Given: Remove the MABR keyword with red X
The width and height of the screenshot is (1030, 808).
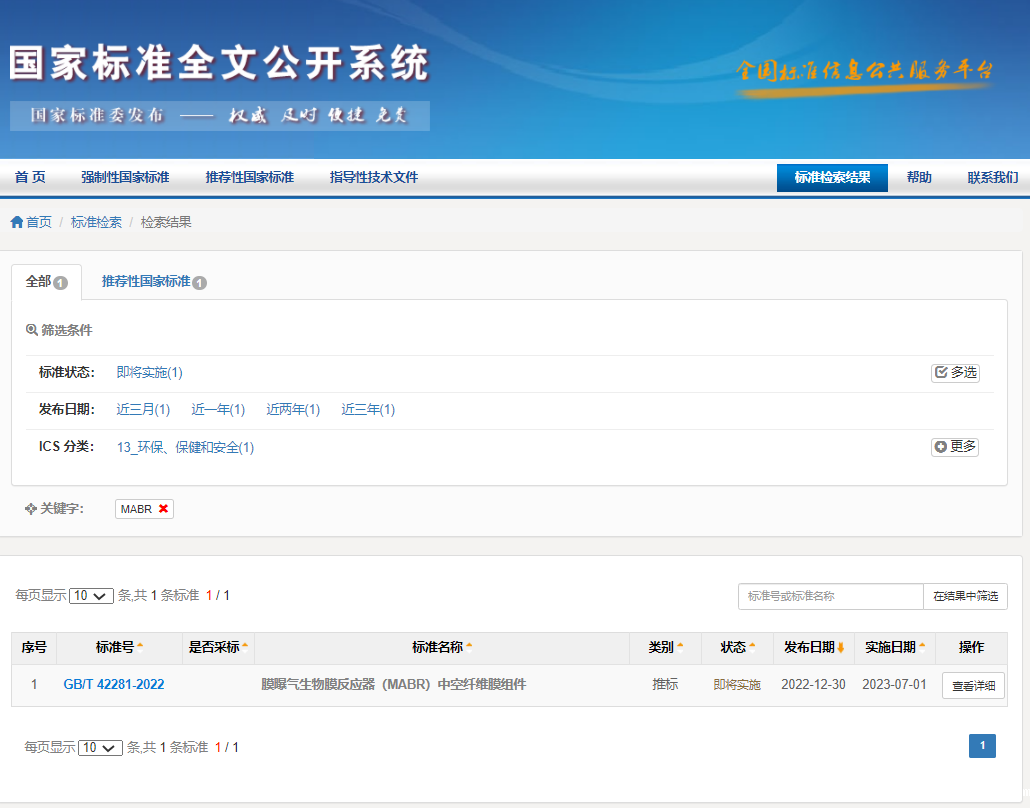Looking at the screenshot, I should [x=163, y=509].
